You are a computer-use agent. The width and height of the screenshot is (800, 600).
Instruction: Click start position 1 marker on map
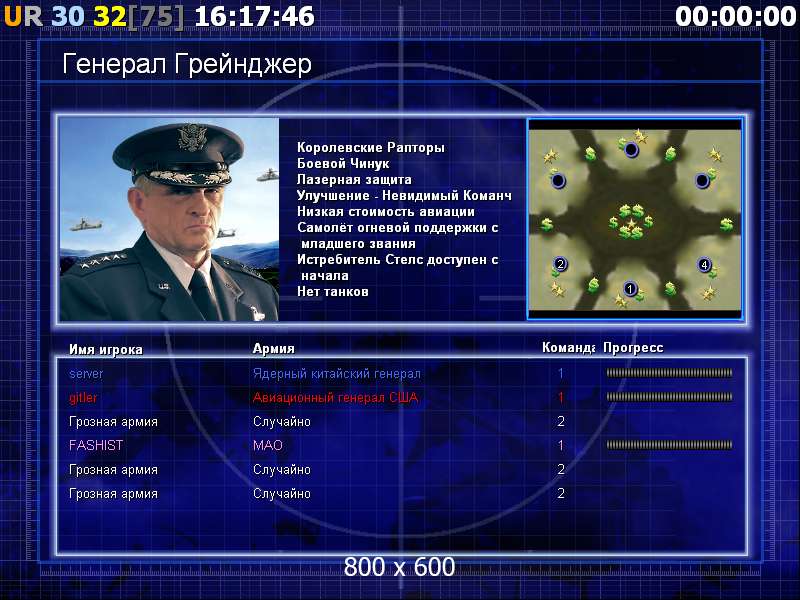point(630,289)
